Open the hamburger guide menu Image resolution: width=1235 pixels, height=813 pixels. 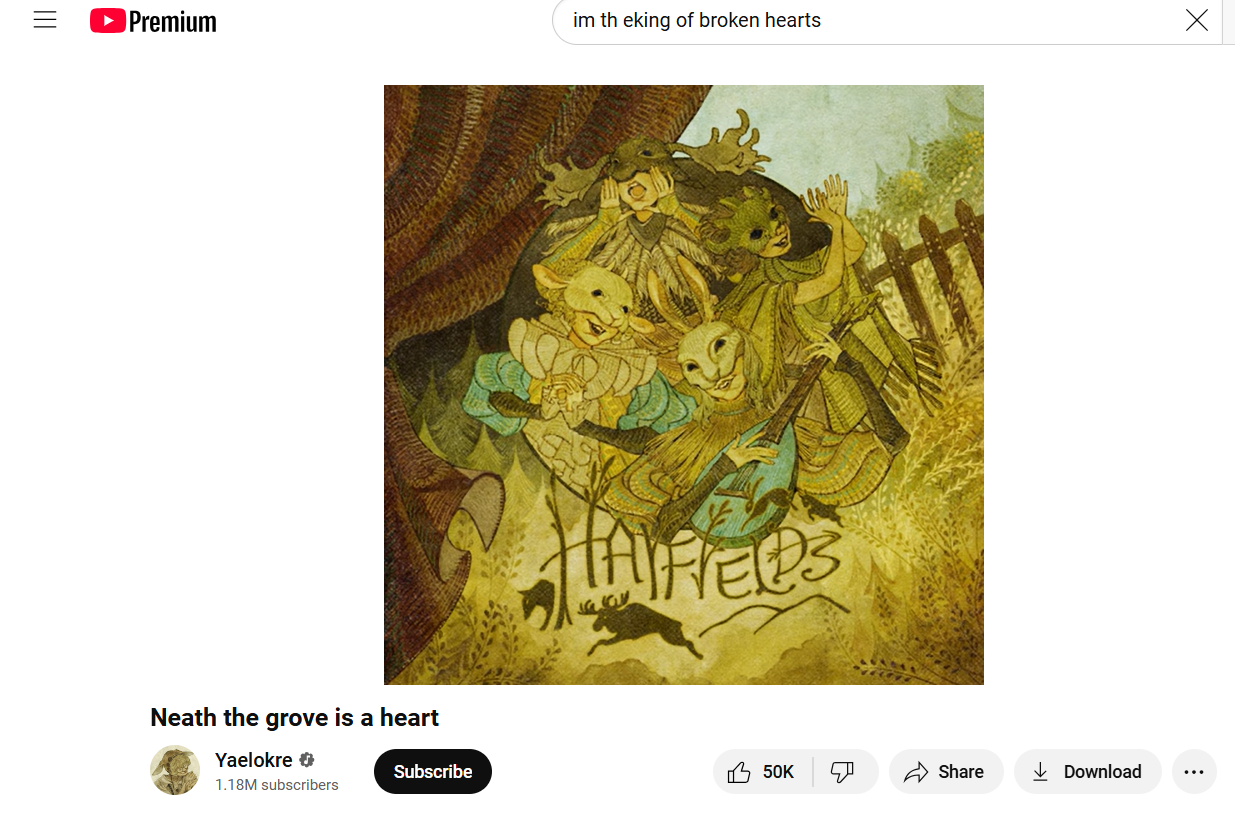tap(45, 20)
